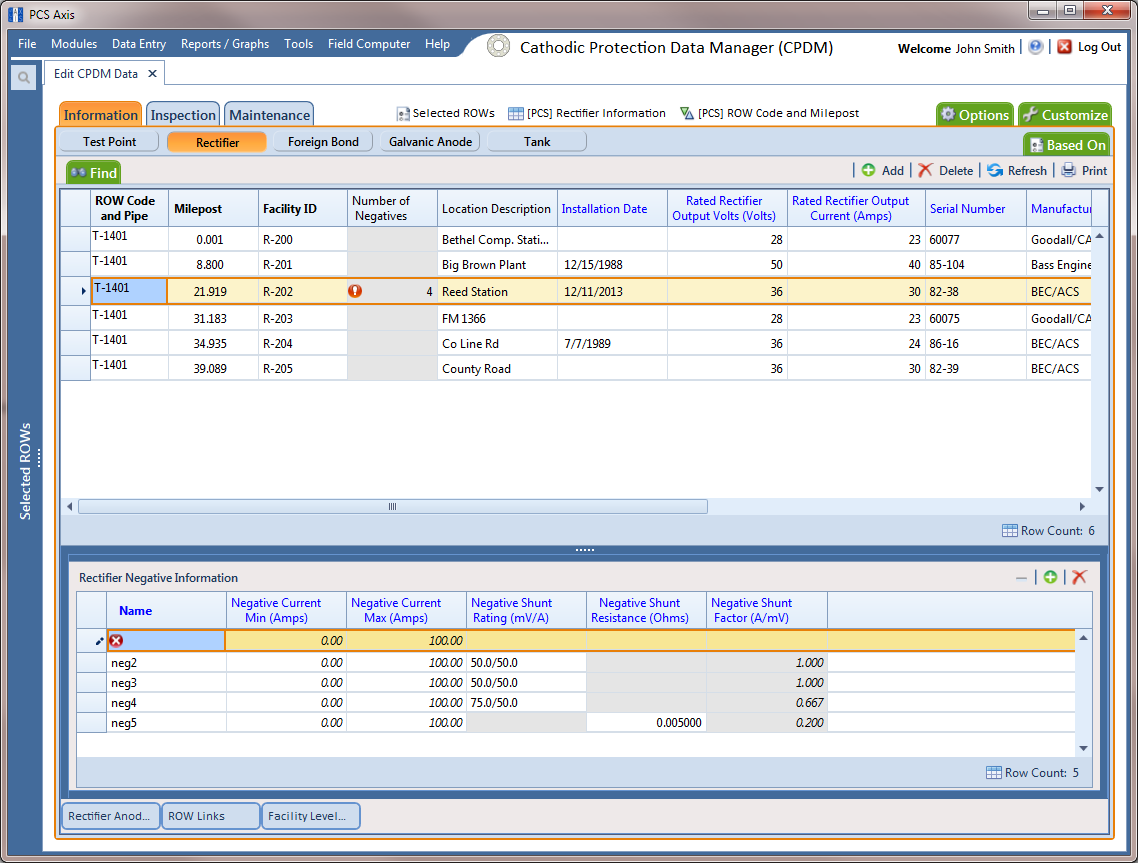Click the Based On button

pyautogui.click(x=1067, y=145)
